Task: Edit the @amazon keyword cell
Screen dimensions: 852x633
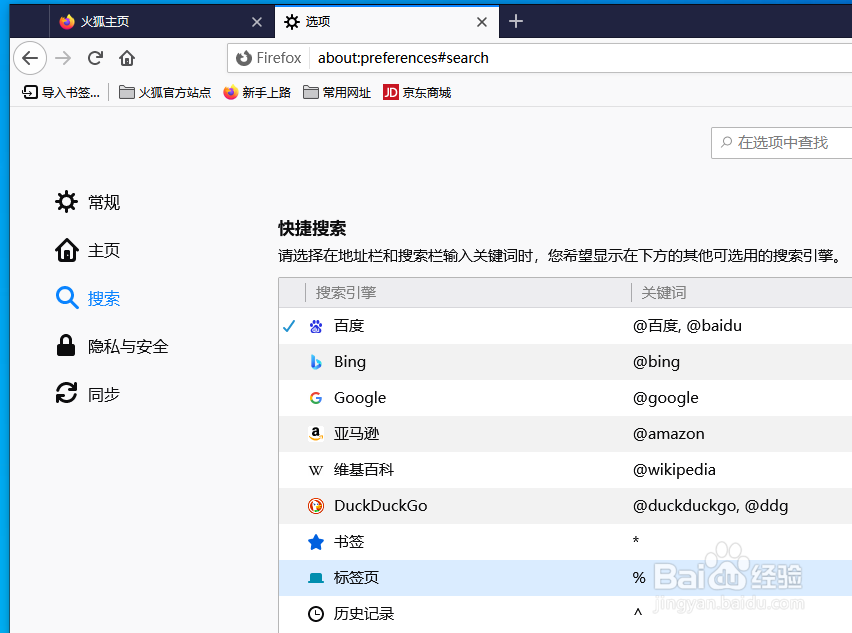Action: [668, 434]
